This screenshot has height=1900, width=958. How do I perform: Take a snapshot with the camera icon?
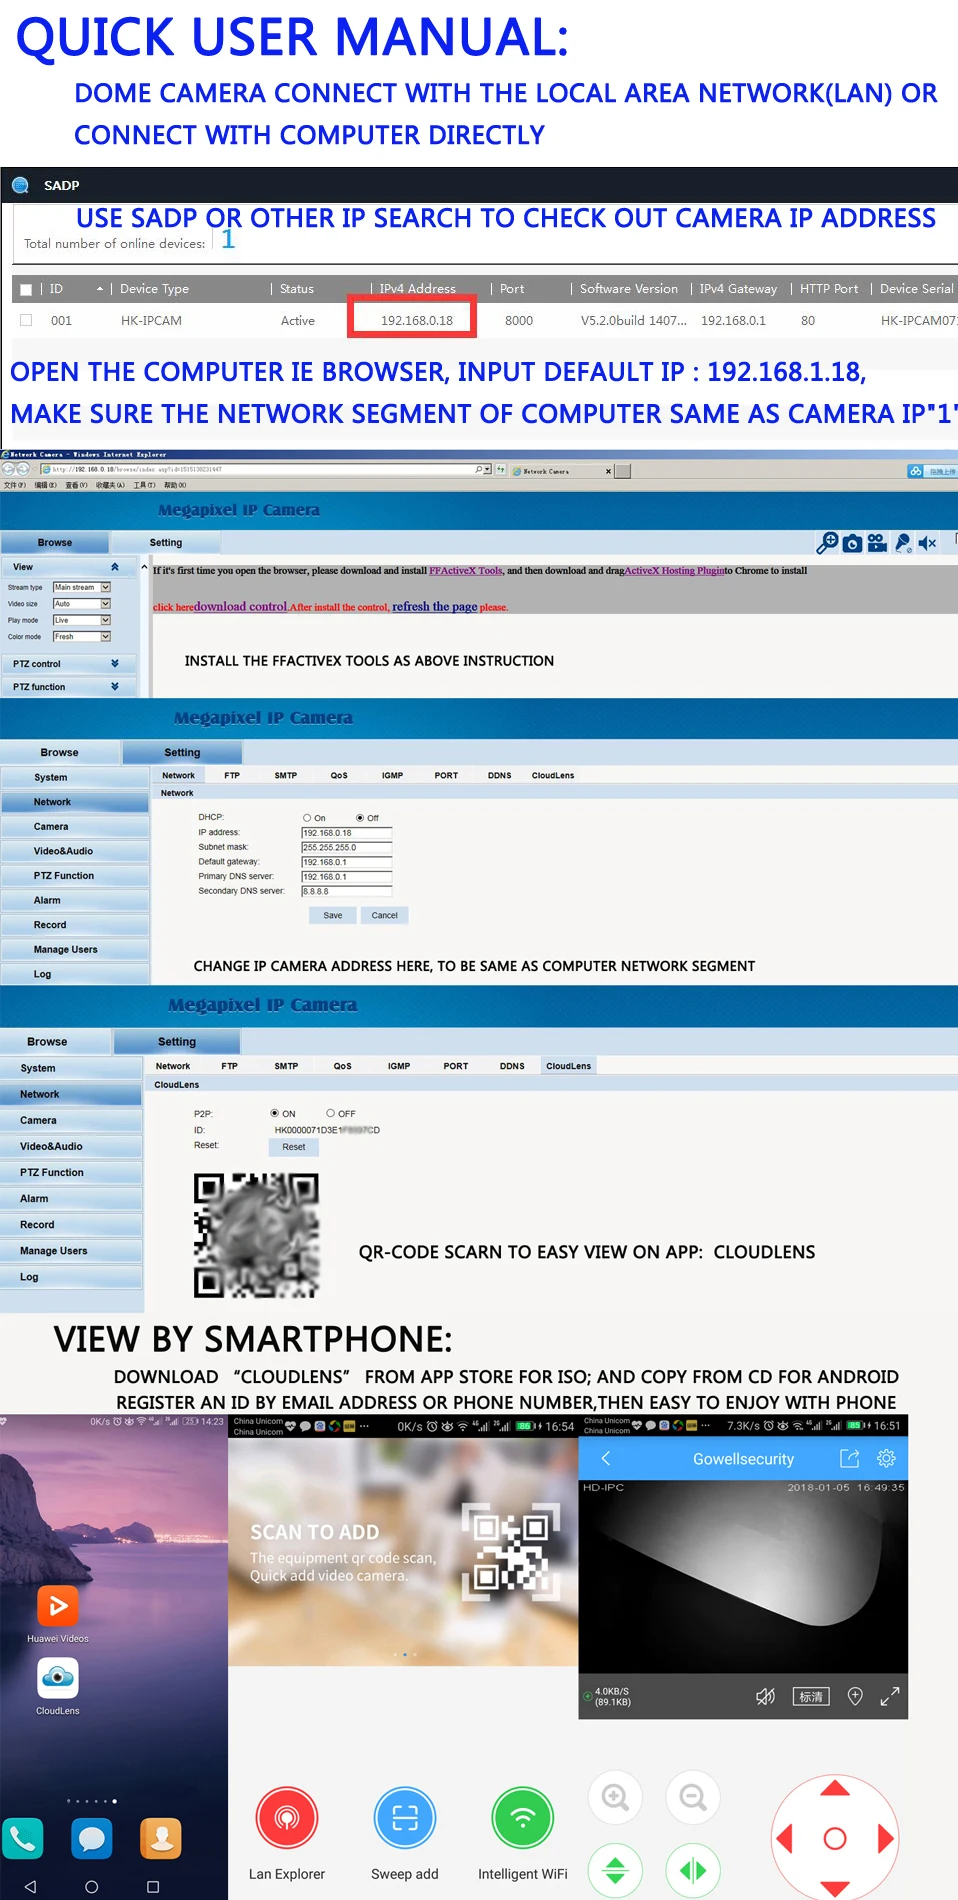click(x=852, y=543)
